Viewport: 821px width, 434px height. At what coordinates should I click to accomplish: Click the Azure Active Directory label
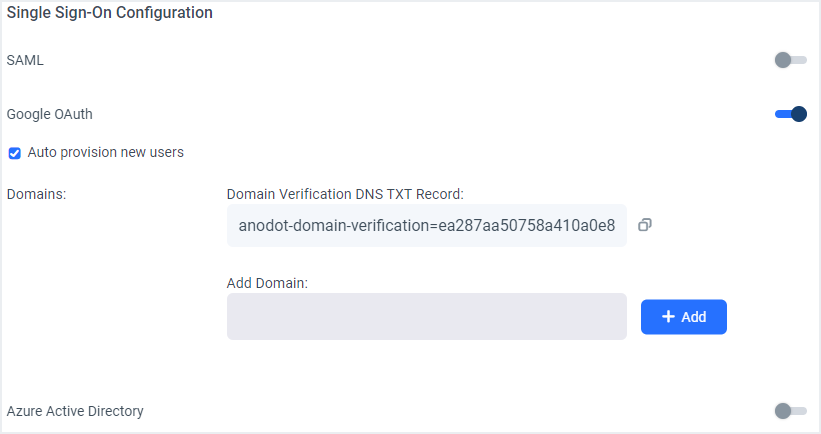point(75,411)
